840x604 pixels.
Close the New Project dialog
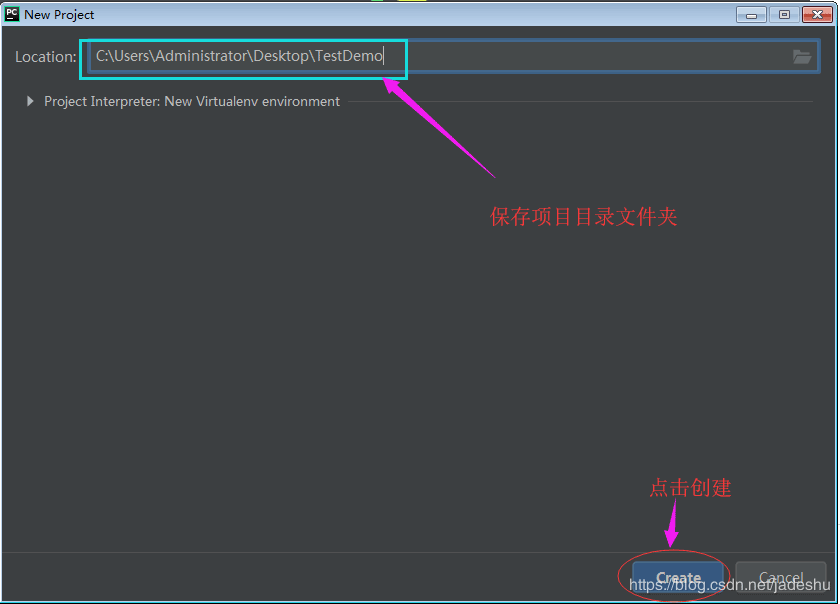815,14
